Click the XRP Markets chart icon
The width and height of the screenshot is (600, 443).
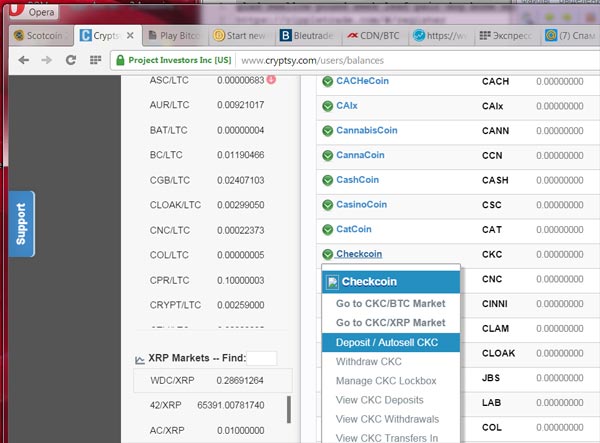[x=140, y=360]
